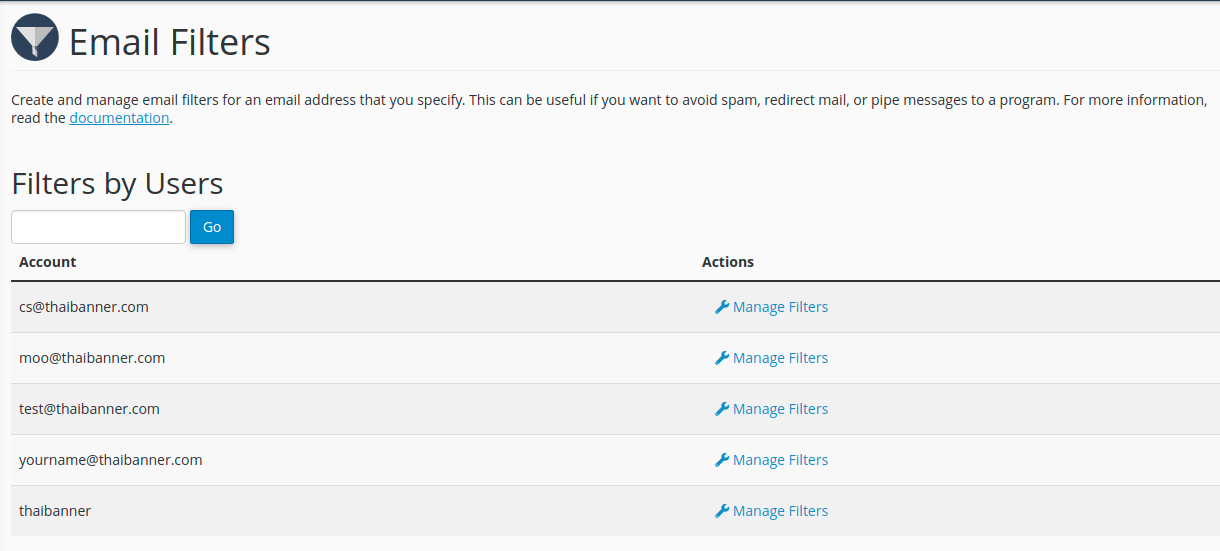Click the wrench icon for yourname@thaibanner.com

click(722, 460)
